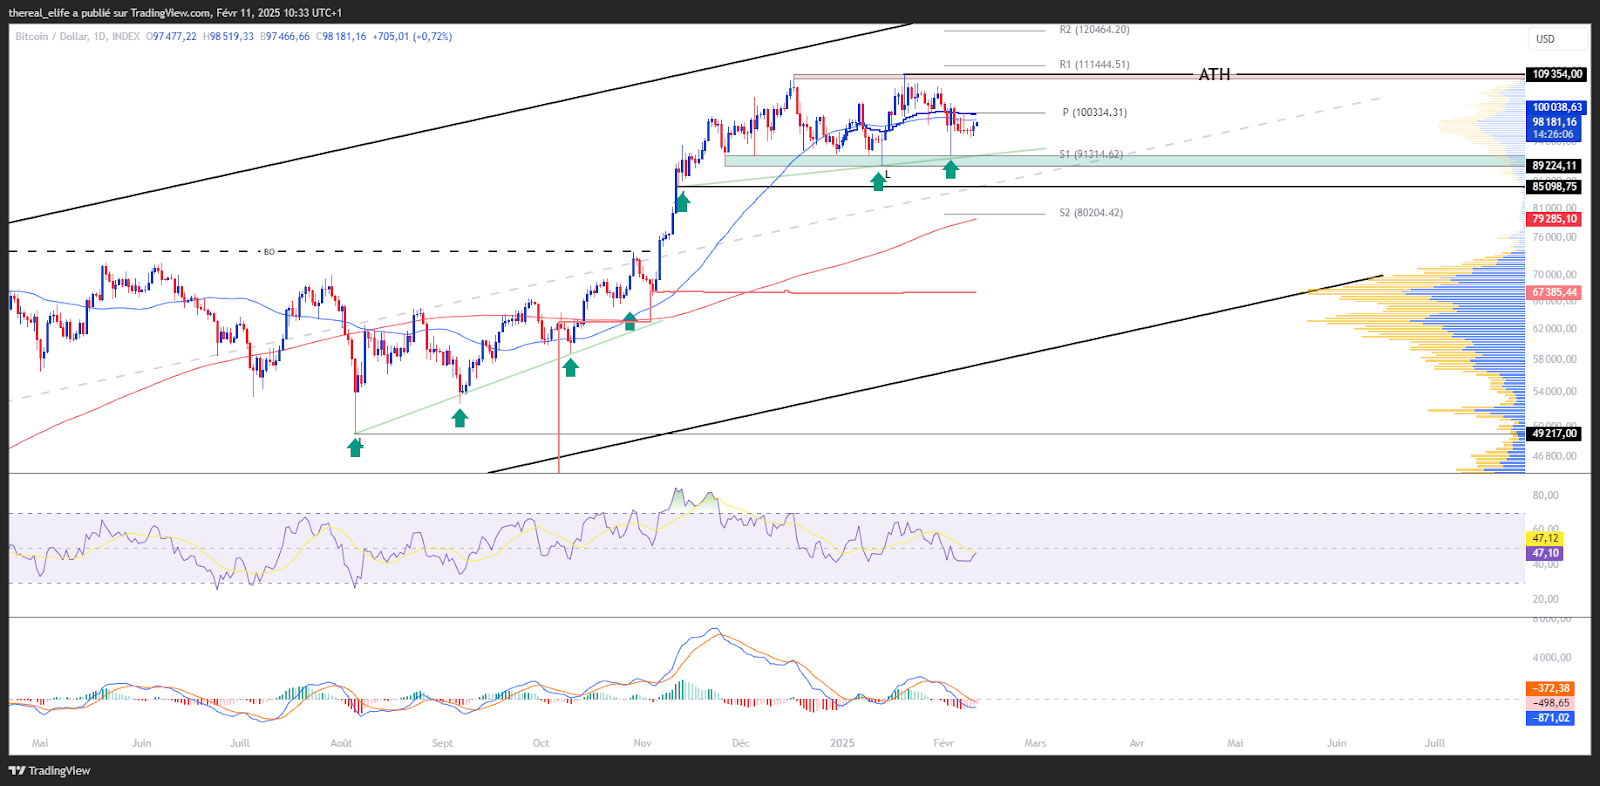This screenshot has height=786, width=1600.
Task: Click the 67 385,44 price tag
Action: point(1554,293)
